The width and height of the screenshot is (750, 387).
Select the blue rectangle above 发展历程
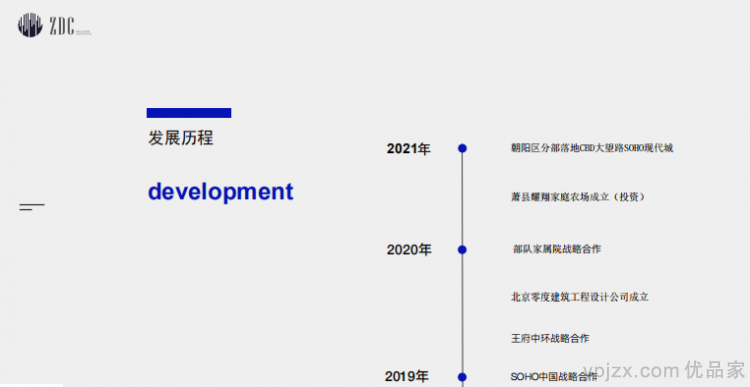[x=189, y=113]
